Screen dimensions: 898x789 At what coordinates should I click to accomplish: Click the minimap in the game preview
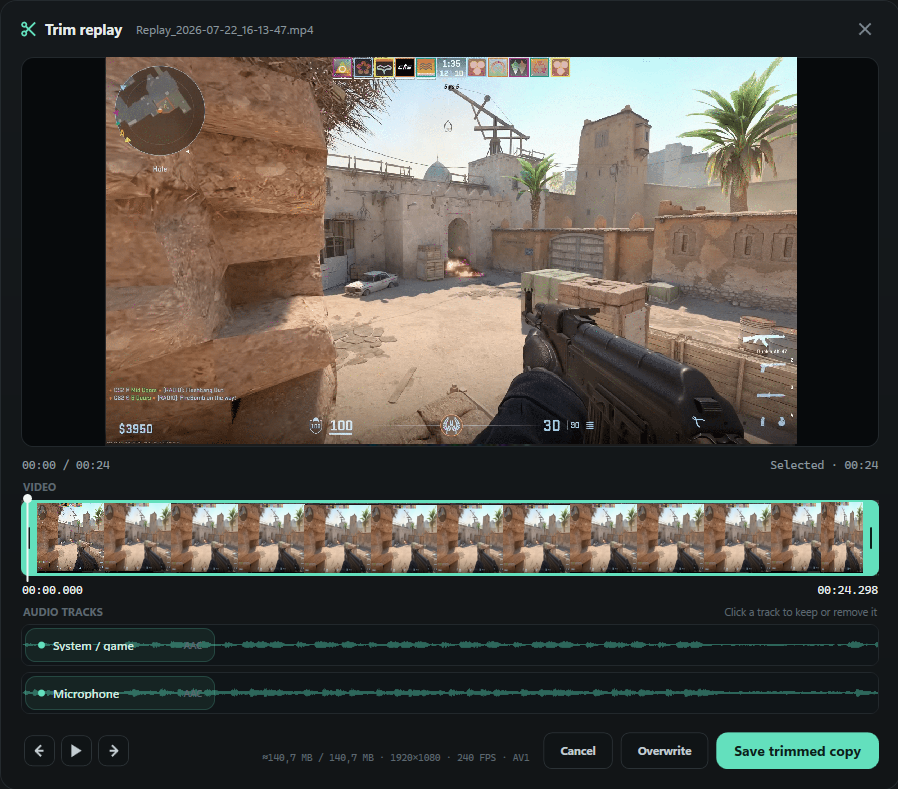[x=160, y=111]
